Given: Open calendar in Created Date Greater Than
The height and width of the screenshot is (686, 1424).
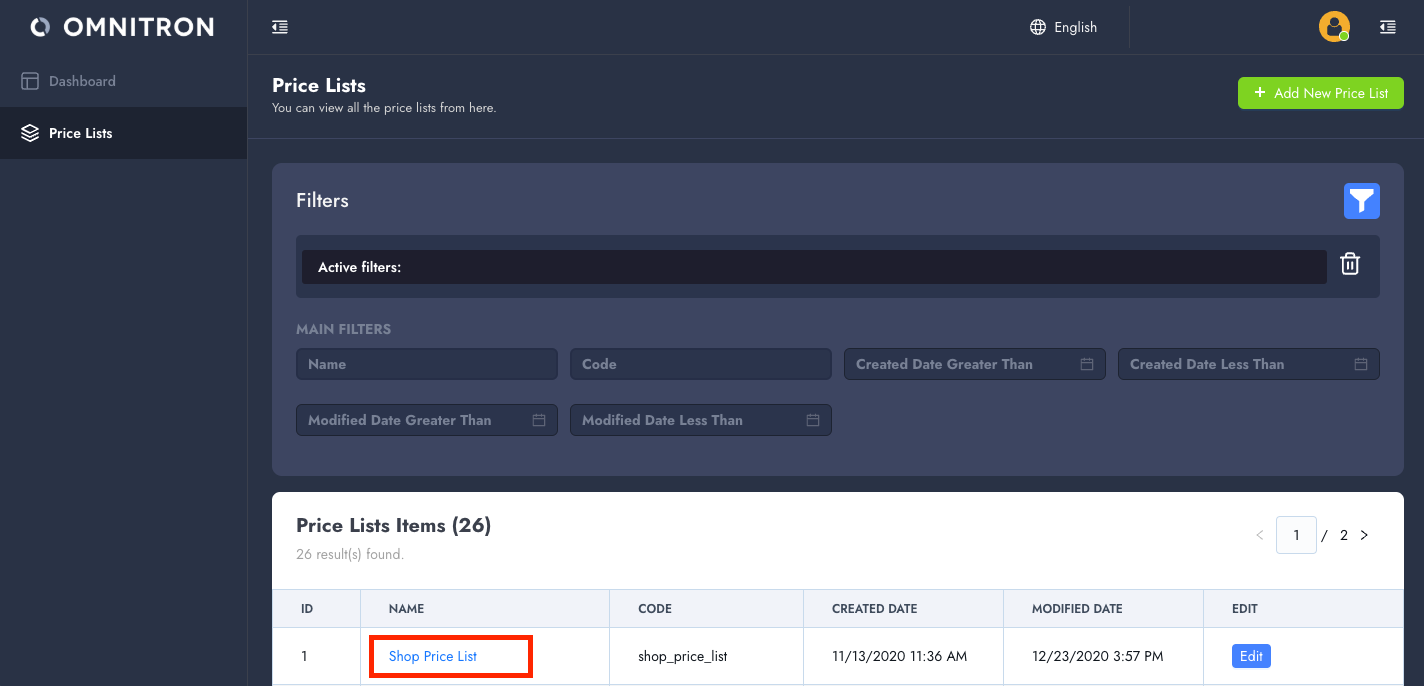Looking at the screenshot, I should 1087,364.
